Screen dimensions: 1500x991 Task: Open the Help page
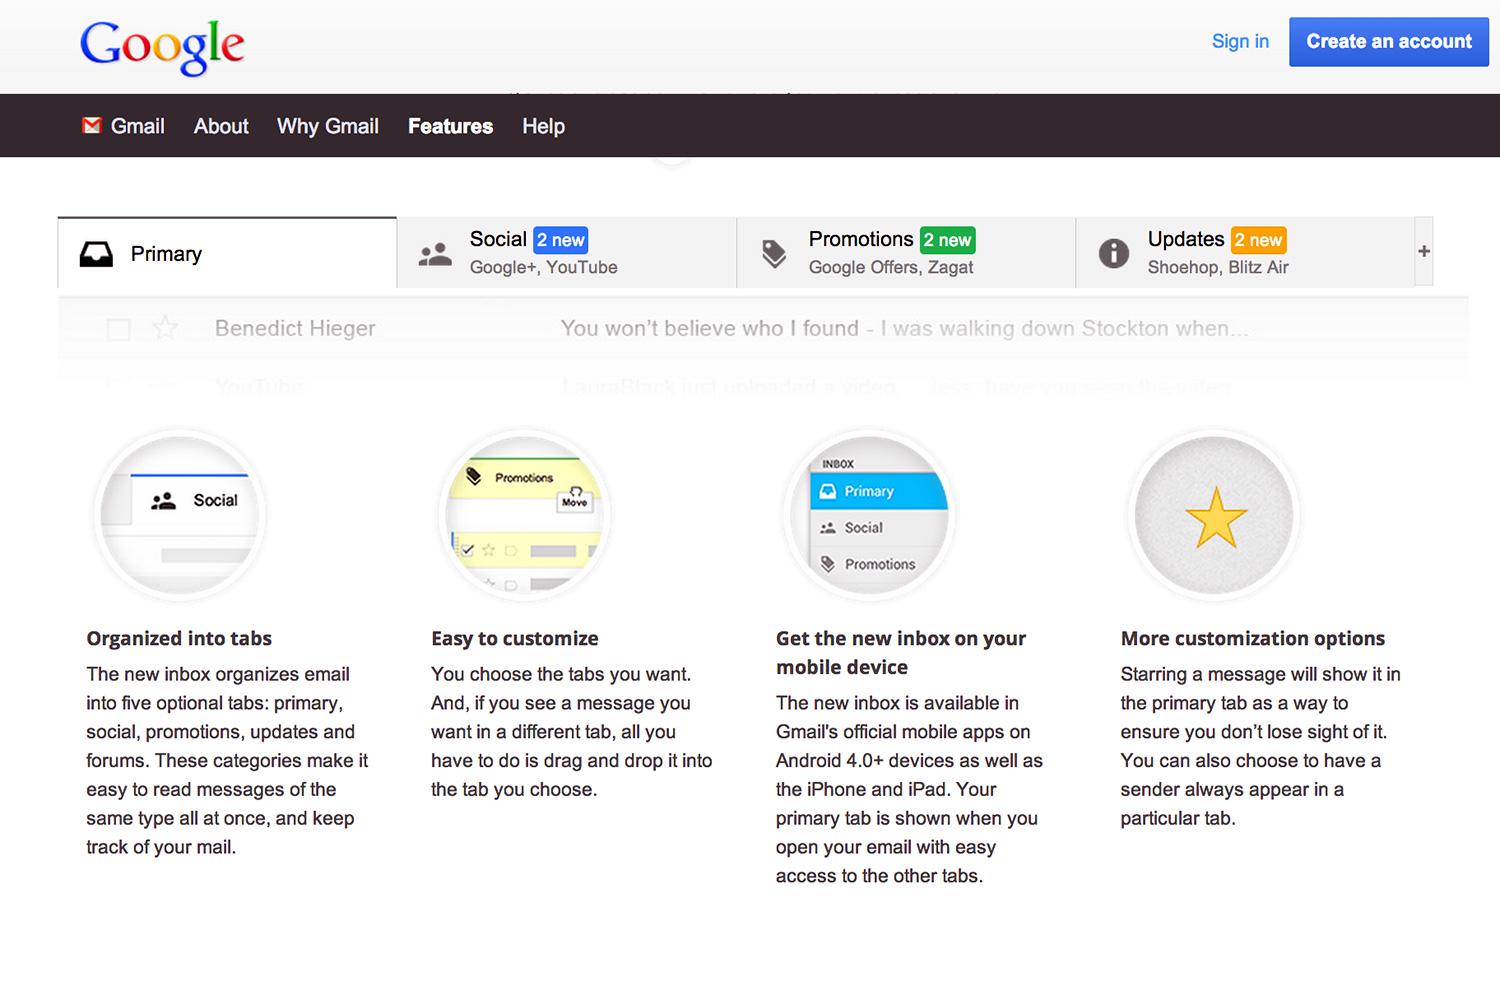[x=543, y=126]
